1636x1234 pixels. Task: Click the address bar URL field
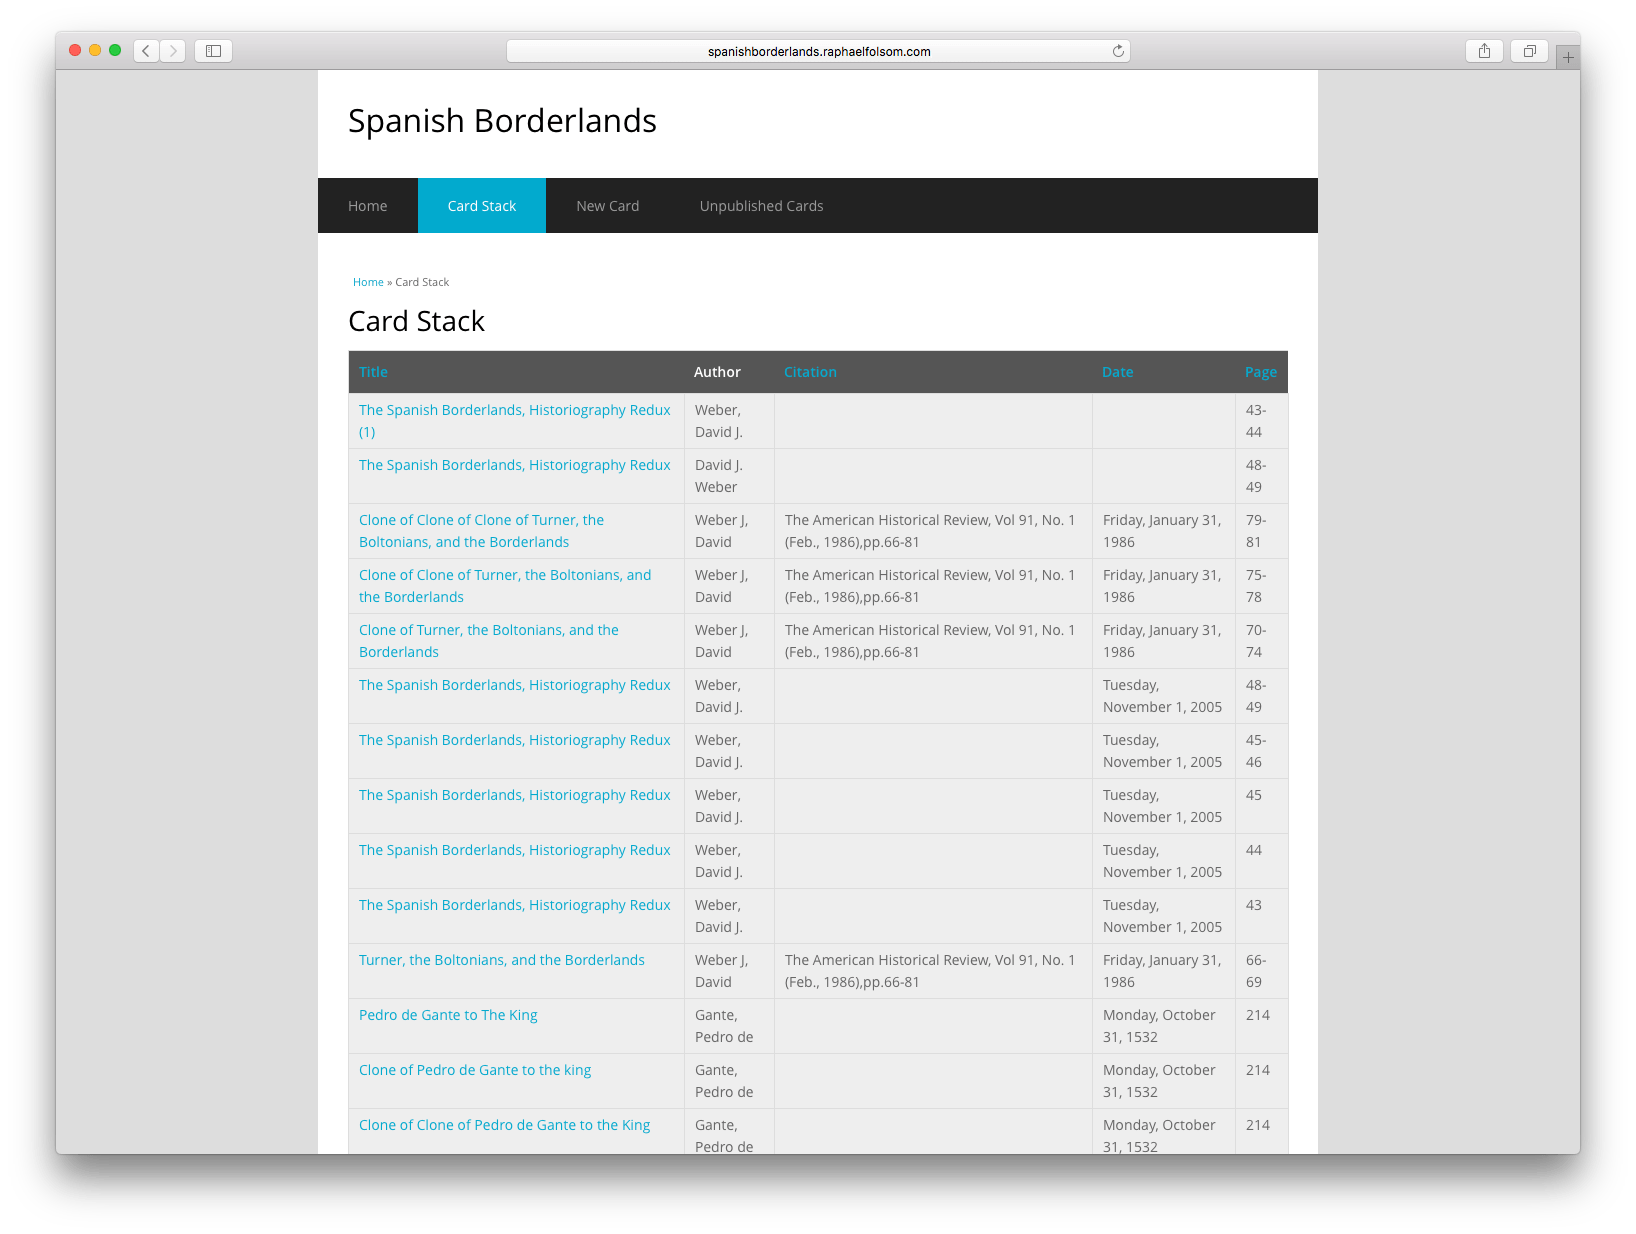818,51
